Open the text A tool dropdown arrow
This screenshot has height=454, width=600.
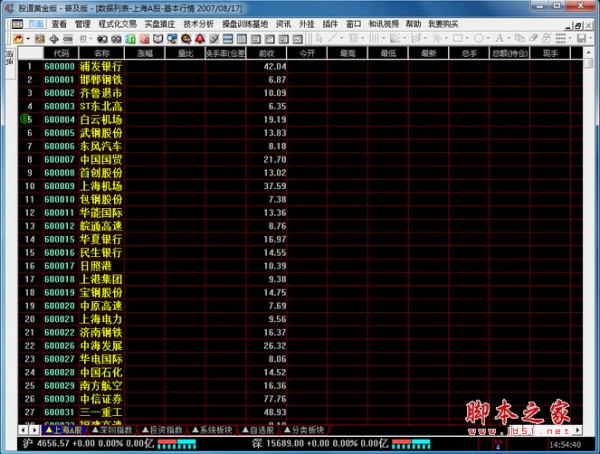point(509,38)
